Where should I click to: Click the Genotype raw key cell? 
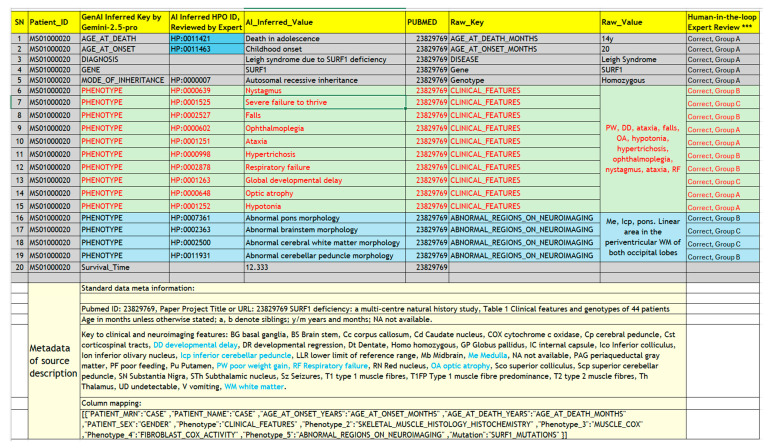click(524, 80)
